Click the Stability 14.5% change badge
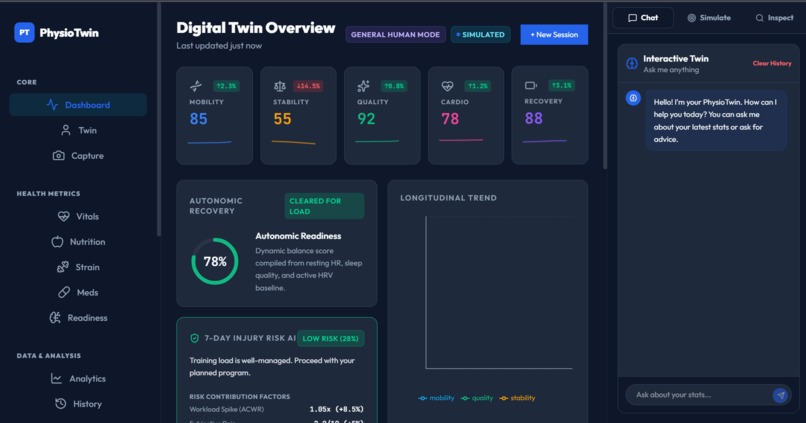The height and width of the screenshot is (423, 806). (308, 86)
